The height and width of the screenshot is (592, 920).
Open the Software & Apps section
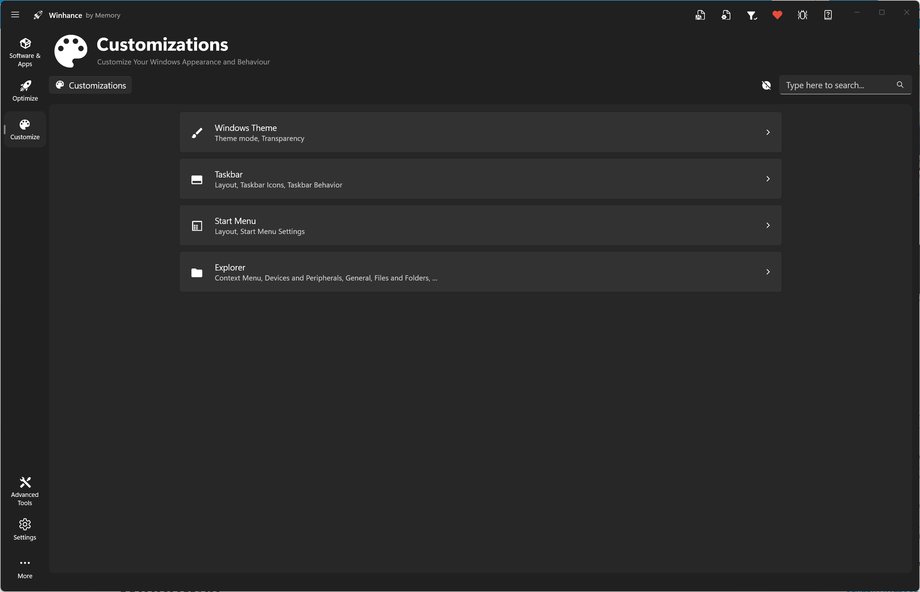pyautogui.click(x=25, y=51)
